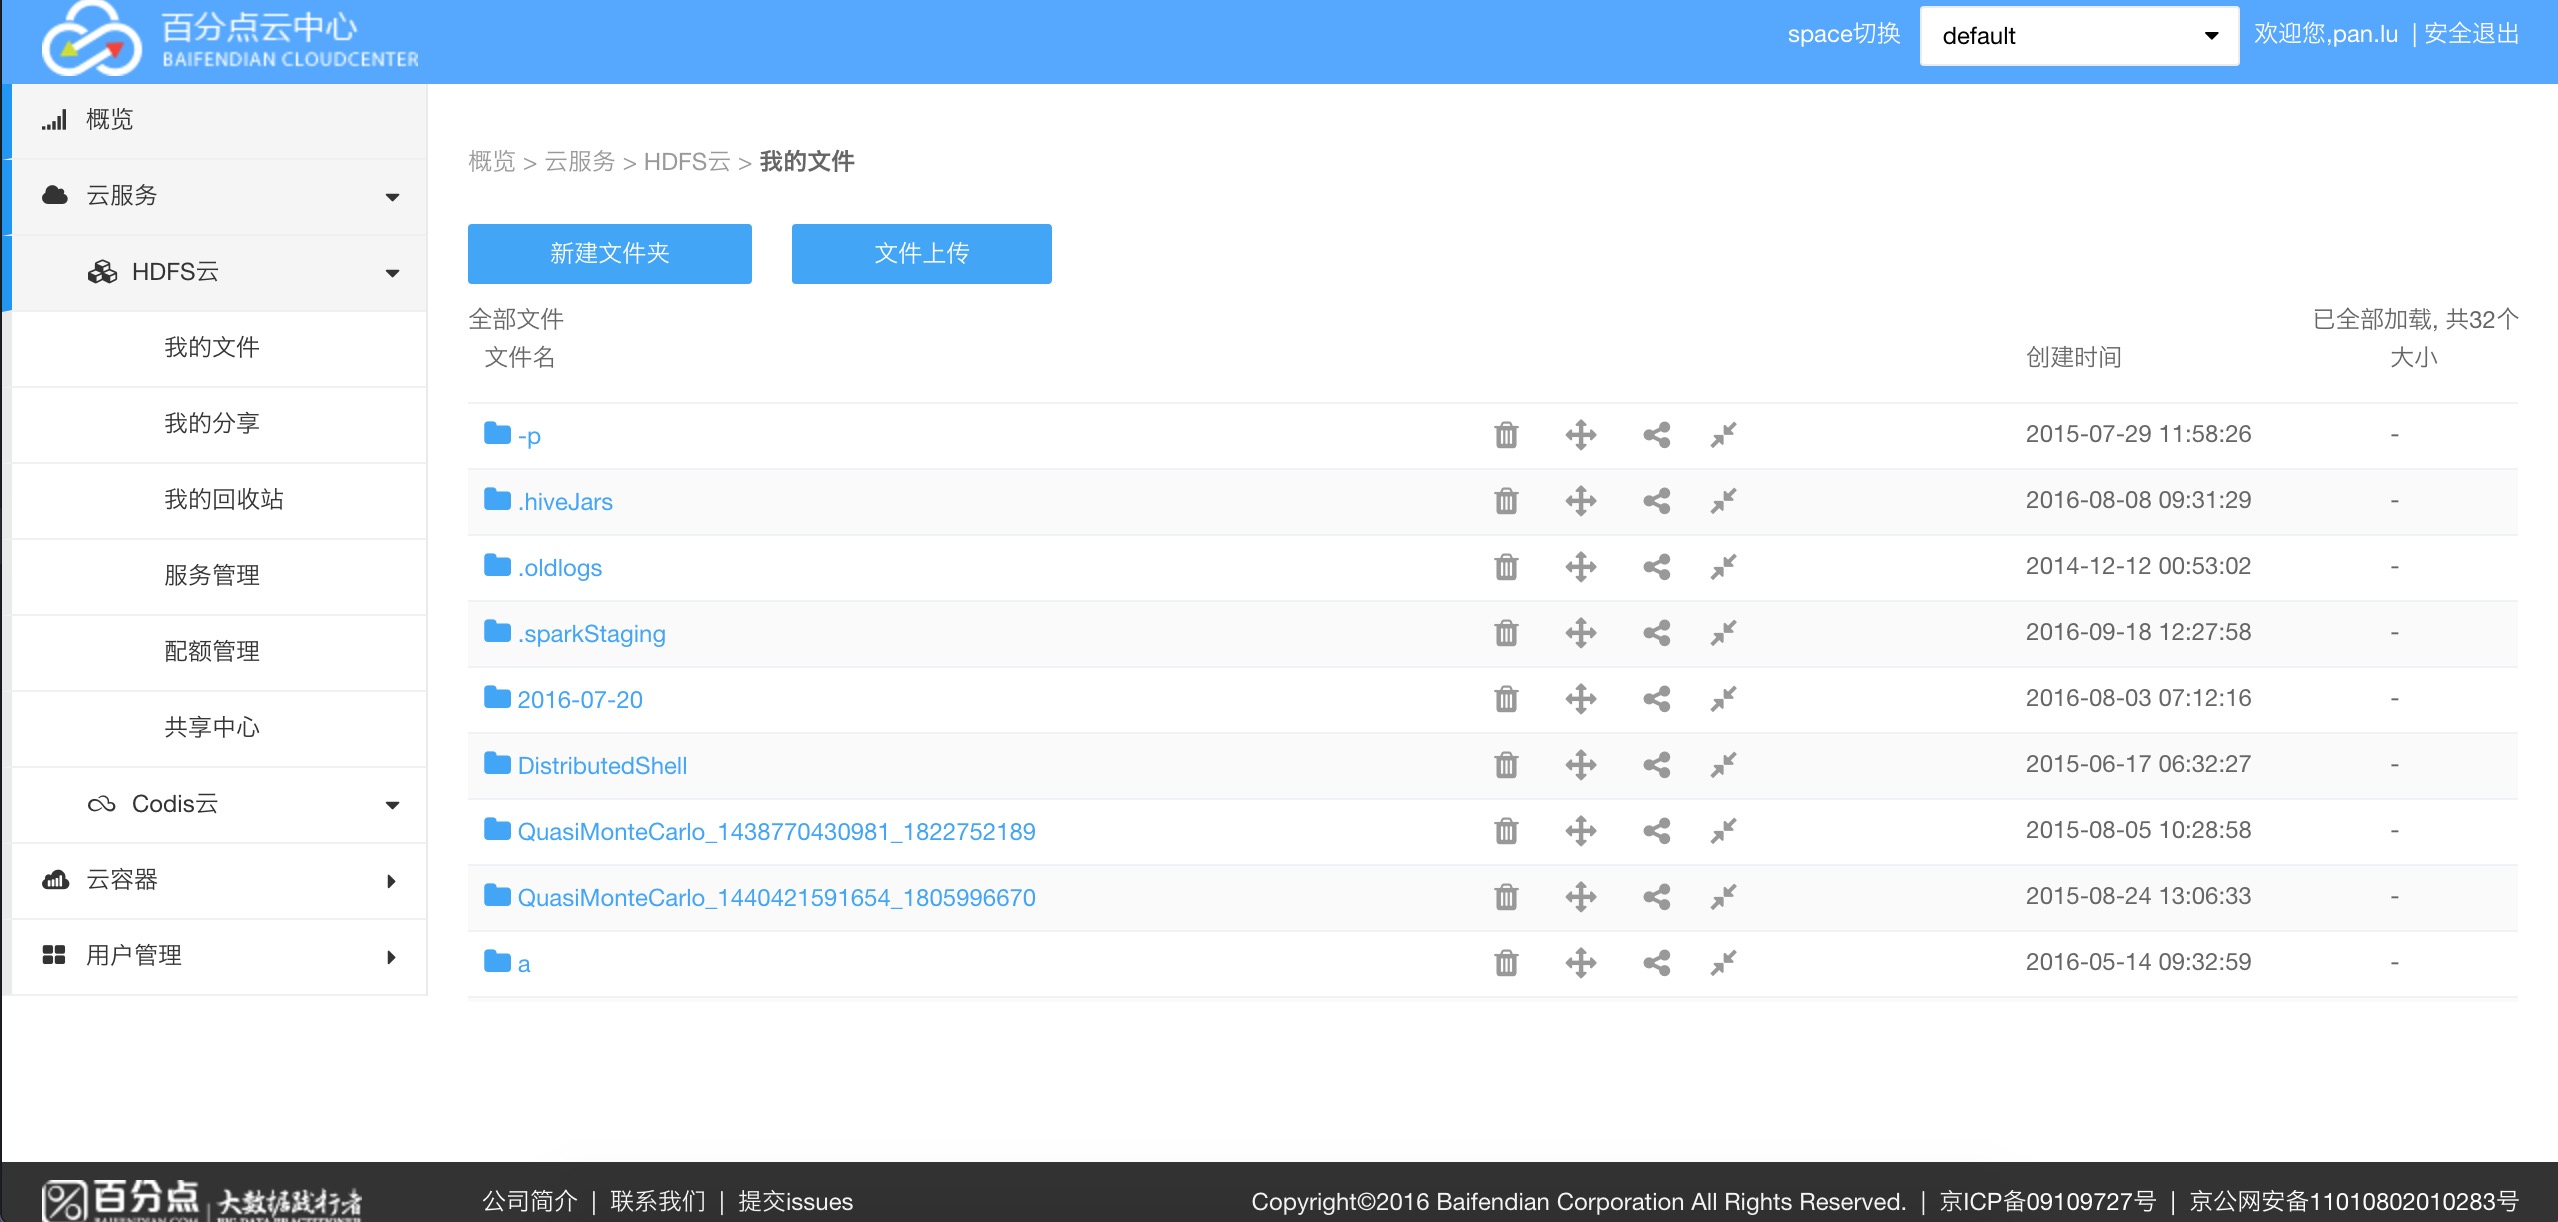
Task: Expand the 用户管理 sidebar section
Action: [220, 956]
